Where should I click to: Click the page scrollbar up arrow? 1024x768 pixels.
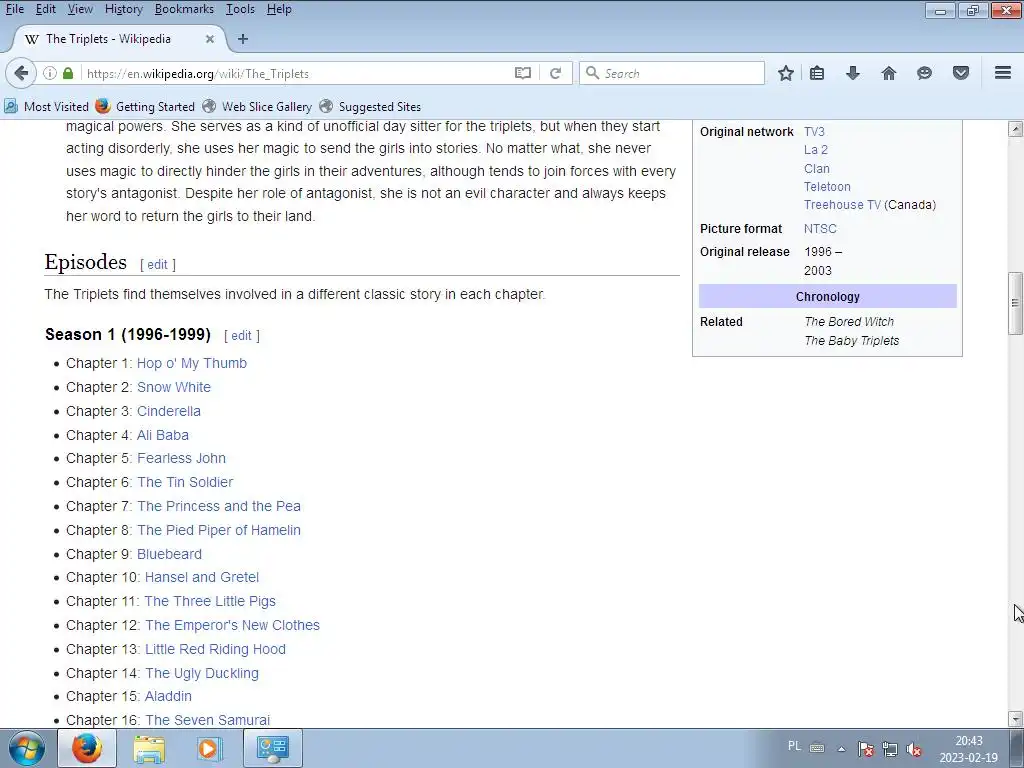[1016, 129]
